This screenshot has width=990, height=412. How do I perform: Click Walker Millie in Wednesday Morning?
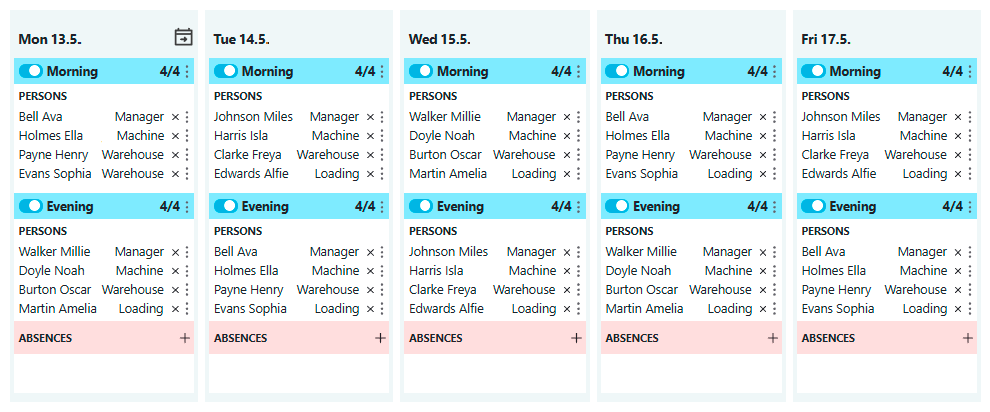pos(443,117)
